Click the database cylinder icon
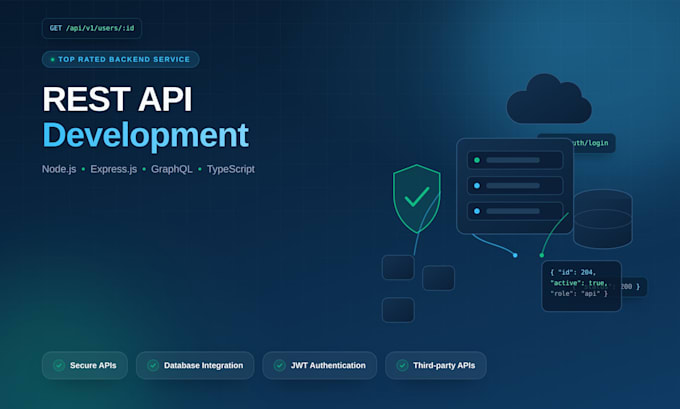680x409 pixels. coord(603,219)
